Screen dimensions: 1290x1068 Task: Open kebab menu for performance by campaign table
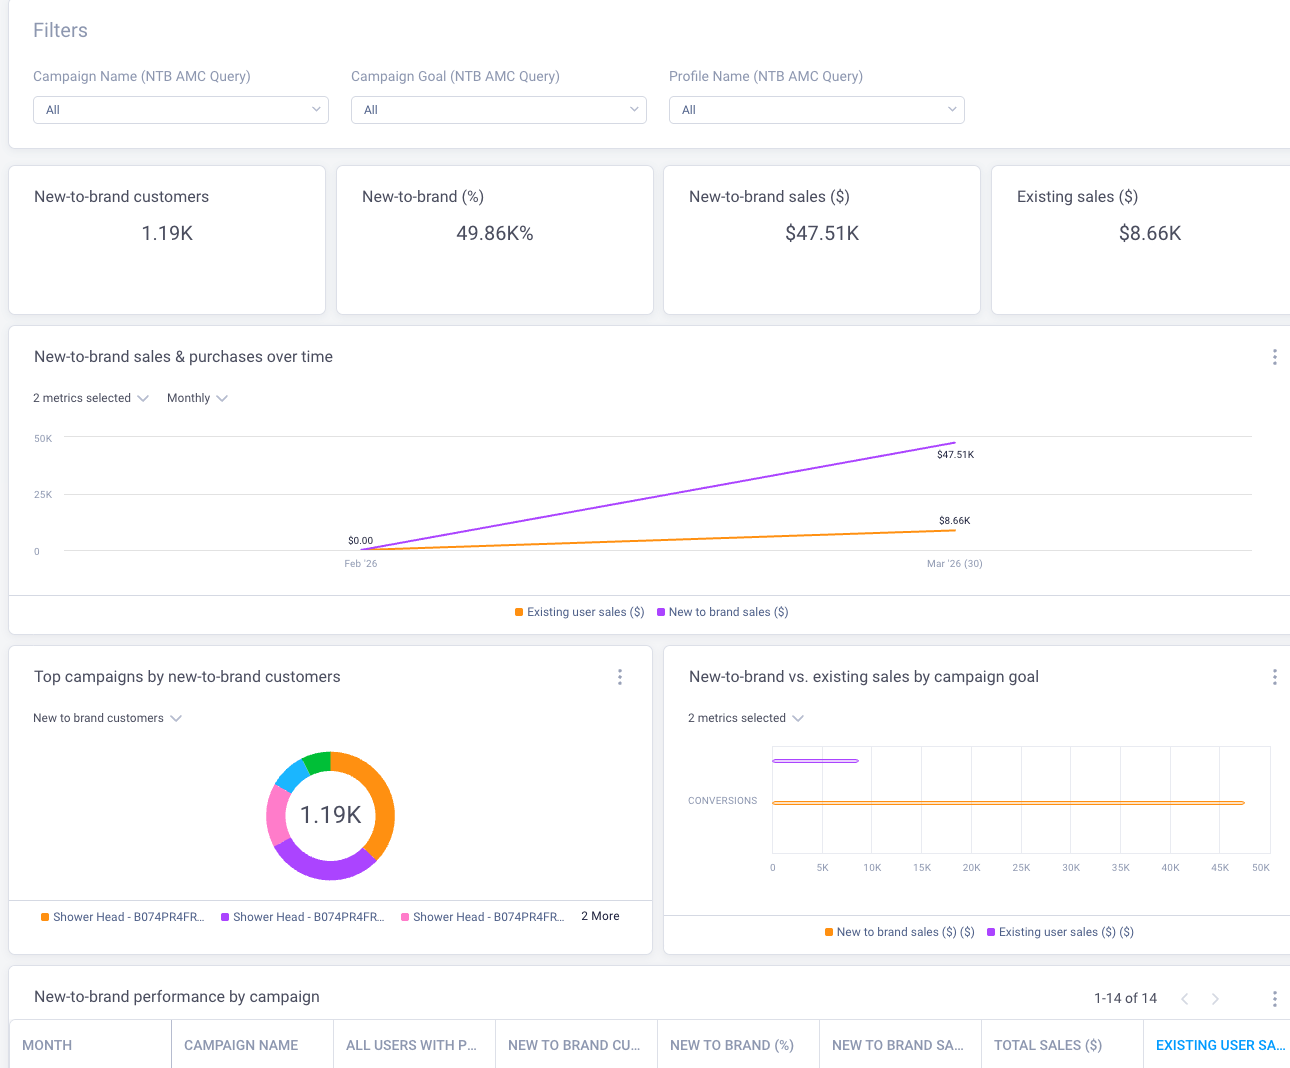click(1274, 998)
